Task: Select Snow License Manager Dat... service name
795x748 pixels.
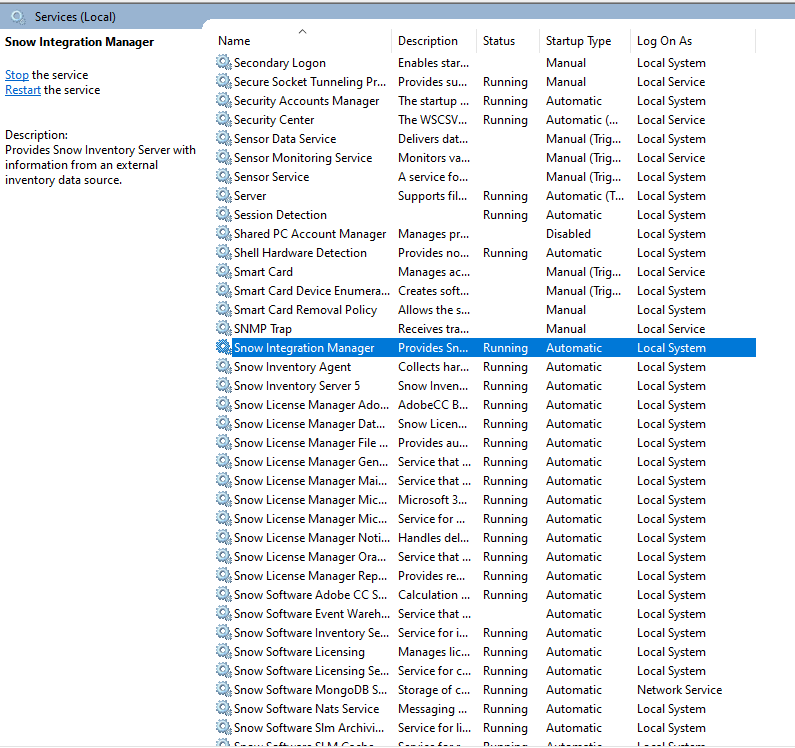Action: point(310,424)
